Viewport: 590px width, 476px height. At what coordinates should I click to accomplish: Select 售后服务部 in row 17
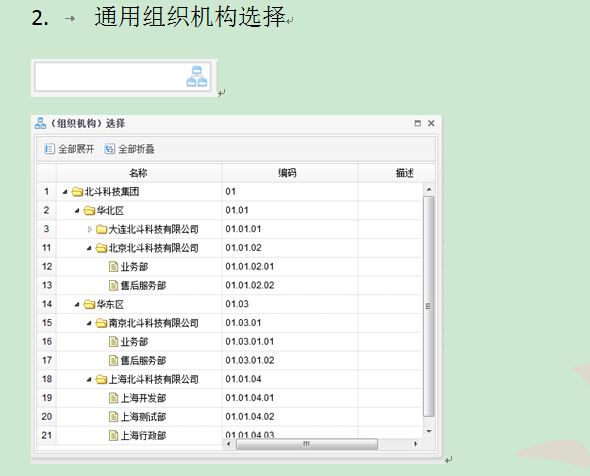[143, 360]
